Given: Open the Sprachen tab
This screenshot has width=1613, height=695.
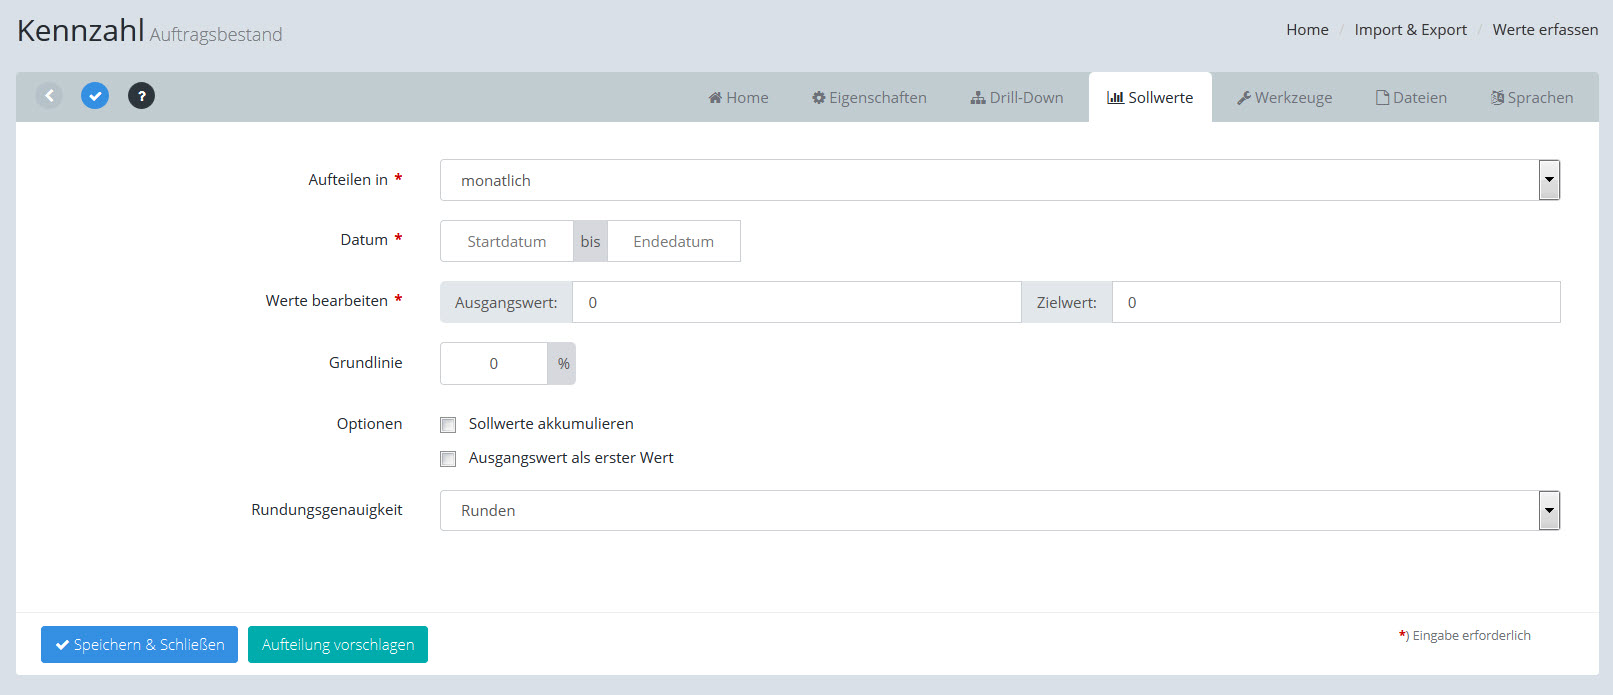Looking at the screenshot, I should [x=1532, y=98].
